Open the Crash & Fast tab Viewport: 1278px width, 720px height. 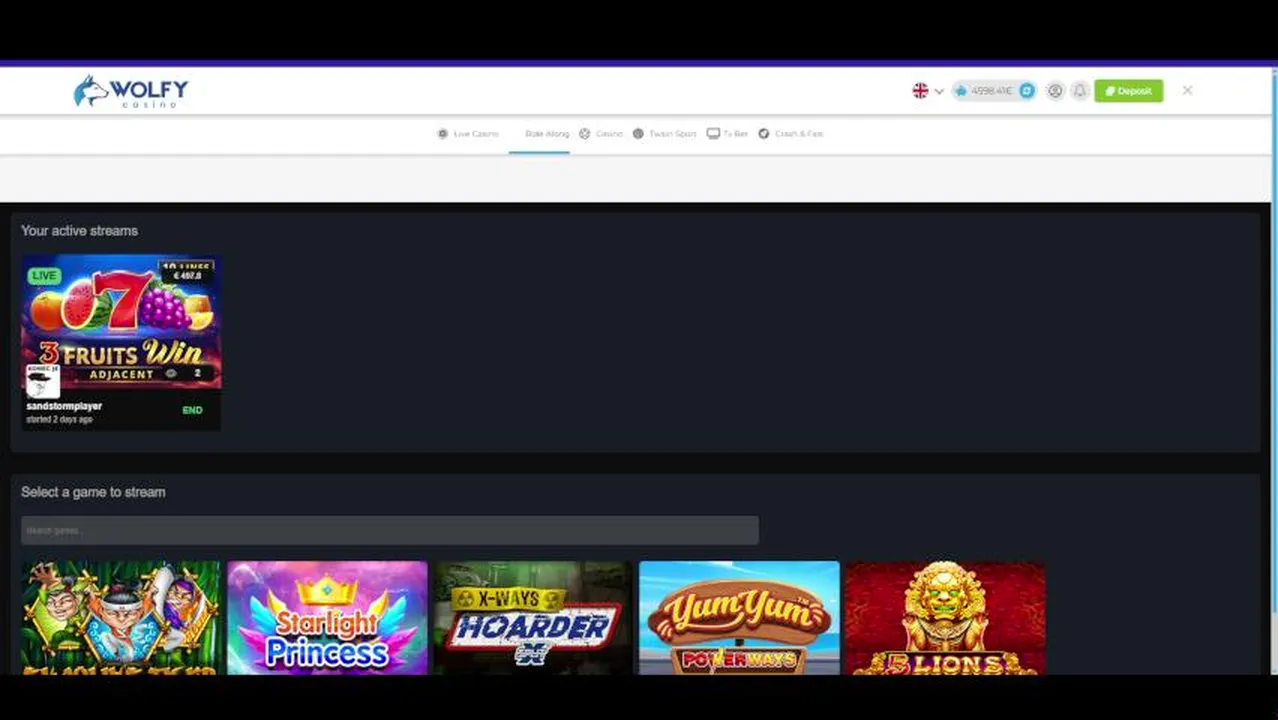(791, 134)
